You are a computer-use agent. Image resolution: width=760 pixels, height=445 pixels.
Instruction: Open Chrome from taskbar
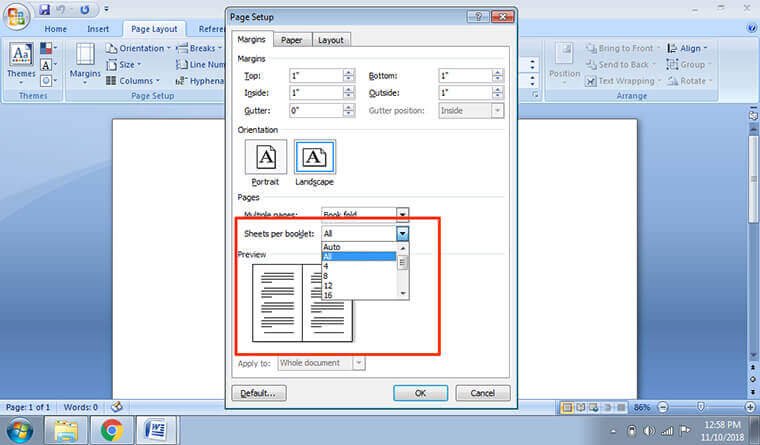tap(111, 430)
